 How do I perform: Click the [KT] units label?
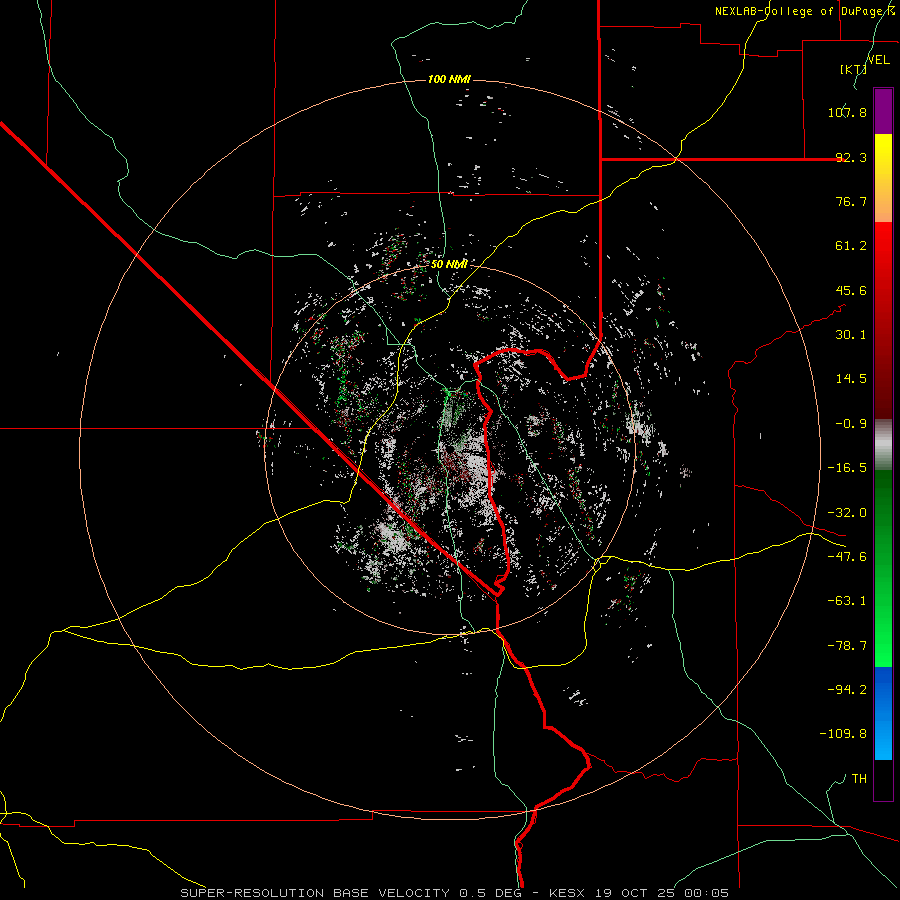854,69
